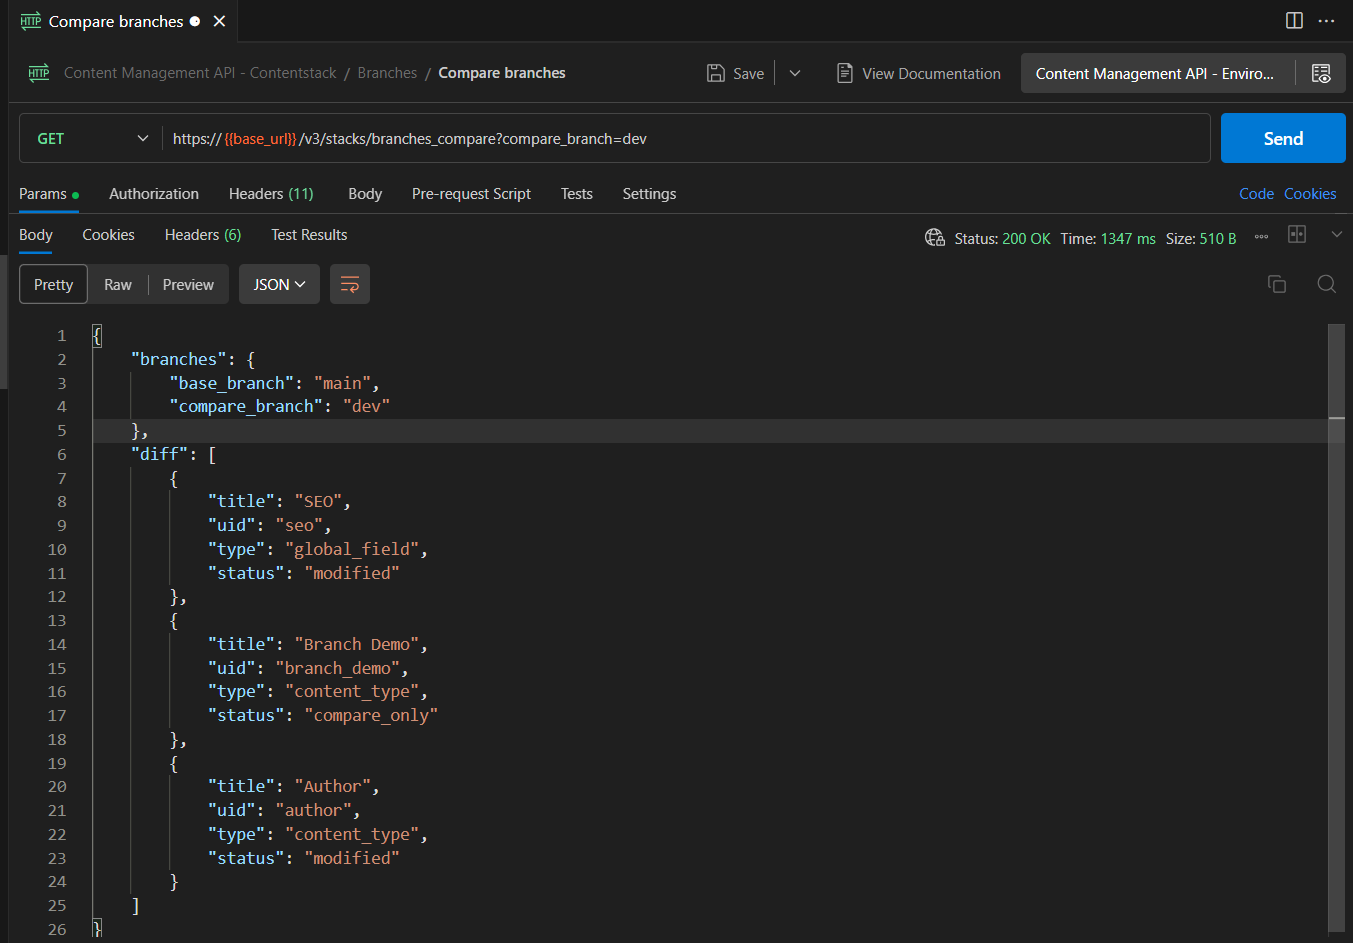This screenshot has height=943, width=1353.
Task: Select the response Body tab
Action: point(36,235)
